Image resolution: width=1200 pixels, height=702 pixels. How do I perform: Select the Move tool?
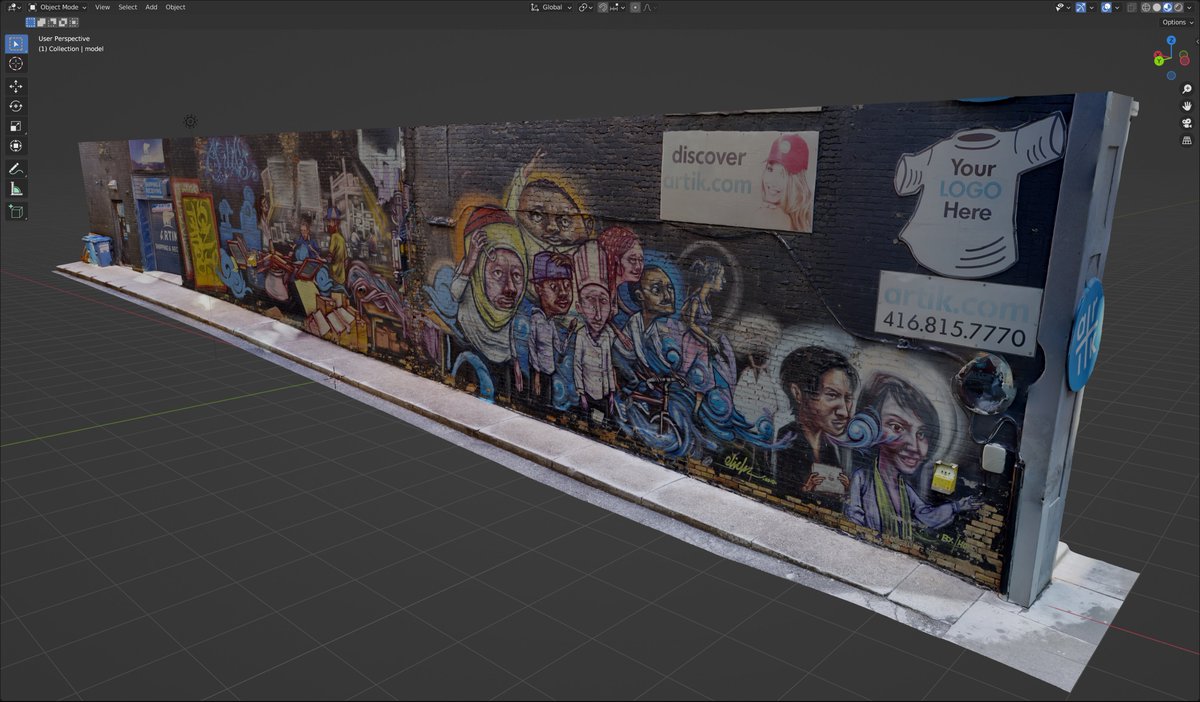(16, 86)
